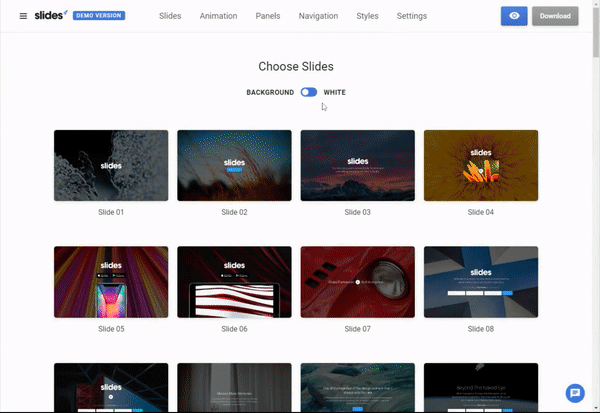Open the Styles menu tab
Viewport: 600px width, 413px height.
click(367, 16)
